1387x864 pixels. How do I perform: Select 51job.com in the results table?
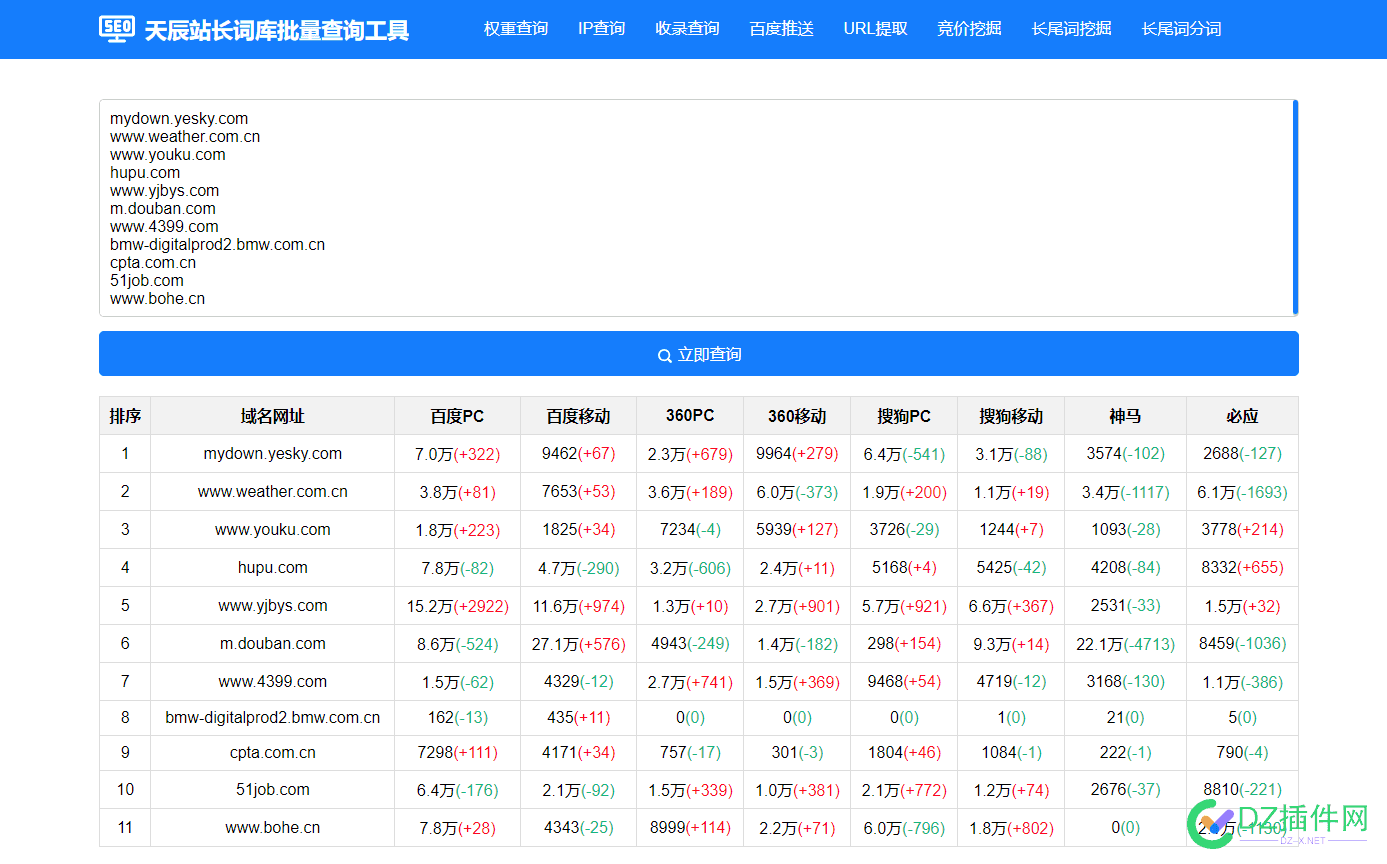(273, 790)
